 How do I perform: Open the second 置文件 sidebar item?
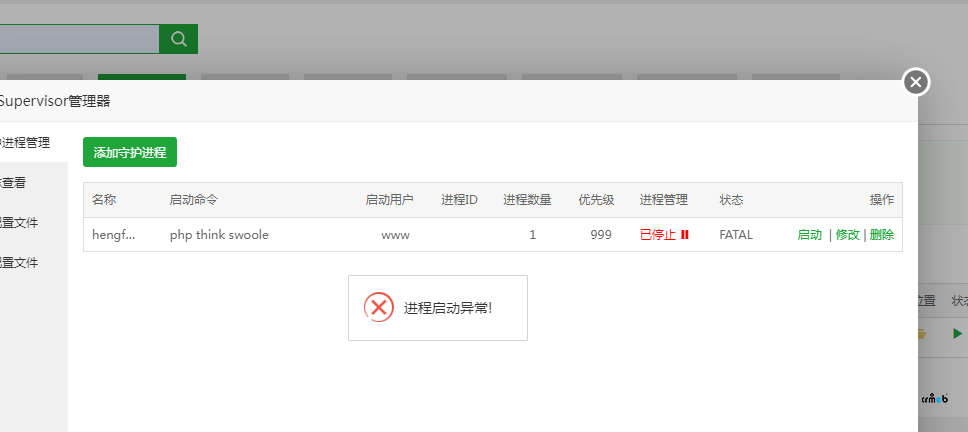19,263
